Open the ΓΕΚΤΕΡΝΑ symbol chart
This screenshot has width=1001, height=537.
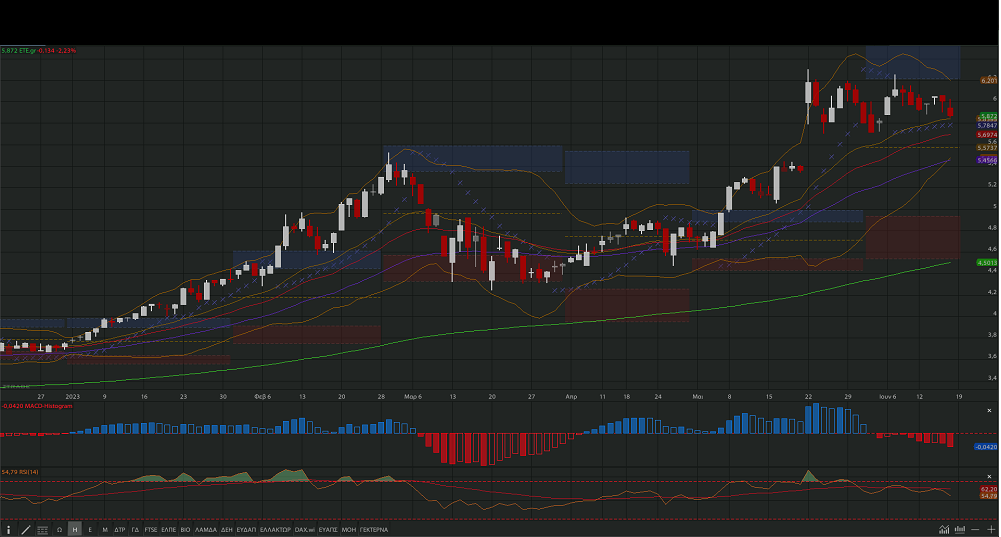[x=373, y=529]
